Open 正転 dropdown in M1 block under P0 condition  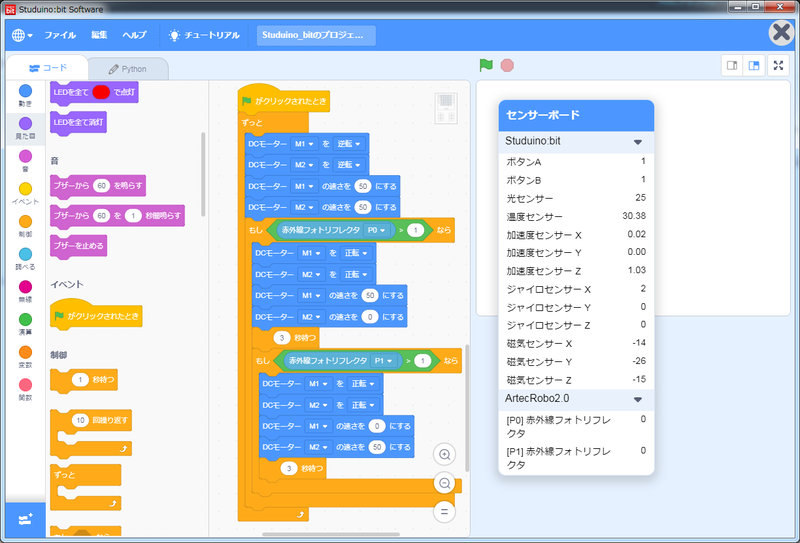point(356,253)
